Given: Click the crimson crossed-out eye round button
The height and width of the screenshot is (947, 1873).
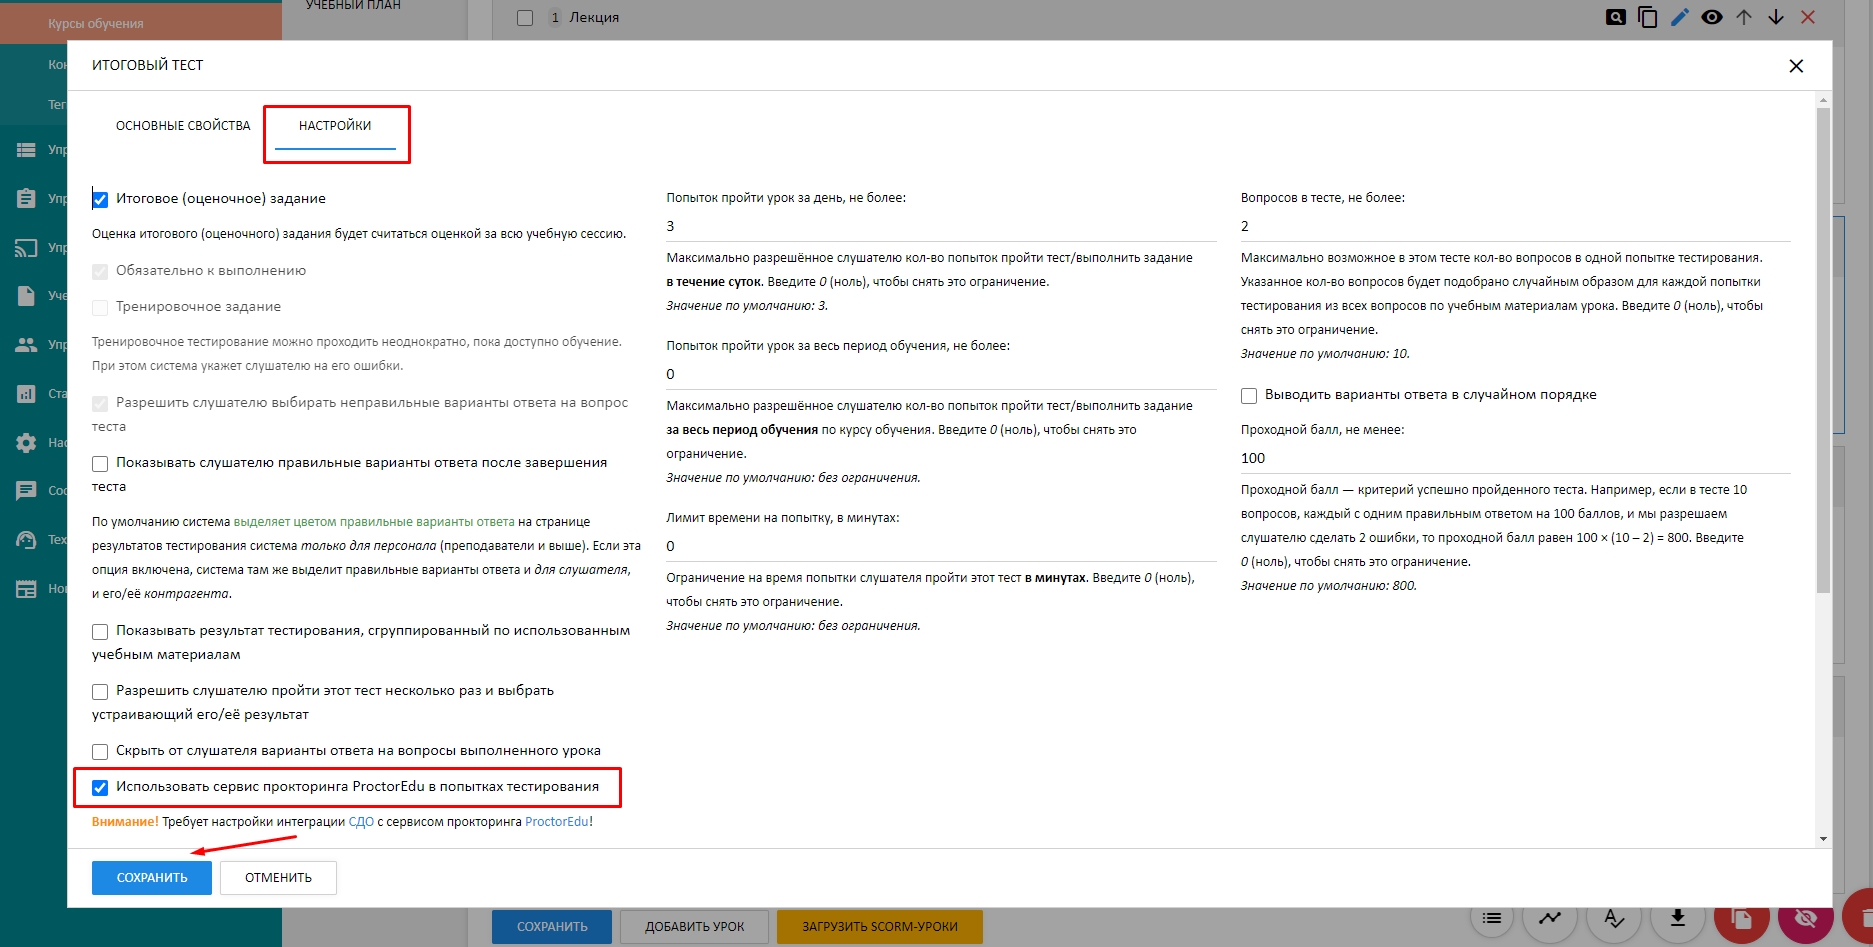Looking at the screenshot, I should pyautogui.click(x=1805, y=918).
